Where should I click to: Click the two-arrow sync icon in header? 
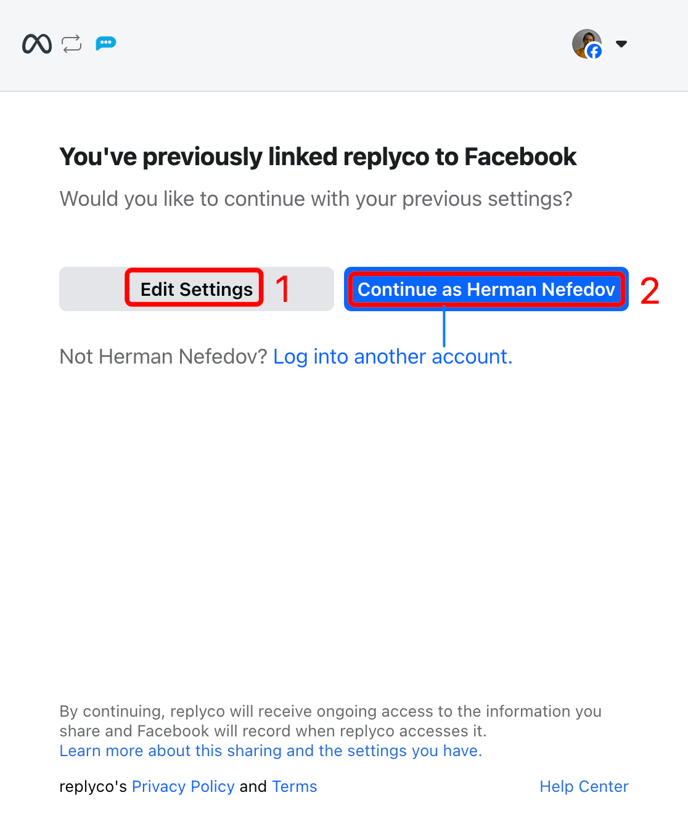[x=71, y=44]
